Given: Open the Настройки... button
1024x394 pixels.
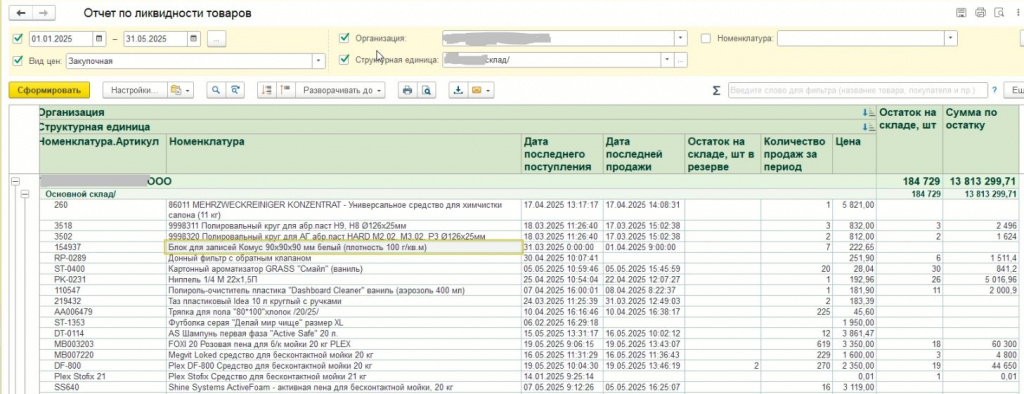Looking at the screenshot, I should 135,90.
